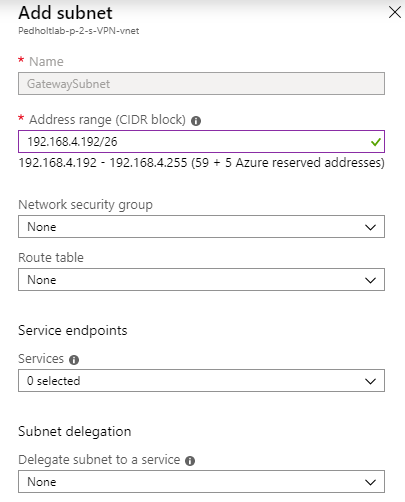Click chevron arrow of Route table box

click(x=370, y=280)
